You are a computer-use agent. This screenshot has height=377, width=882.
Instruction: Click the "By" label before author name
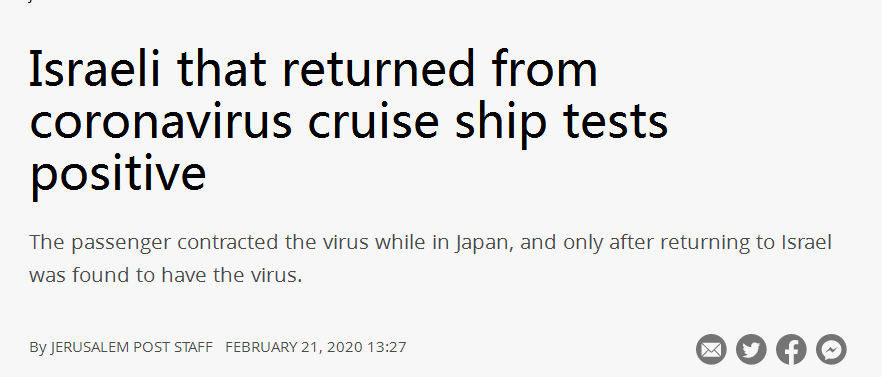tap(38, 348)
